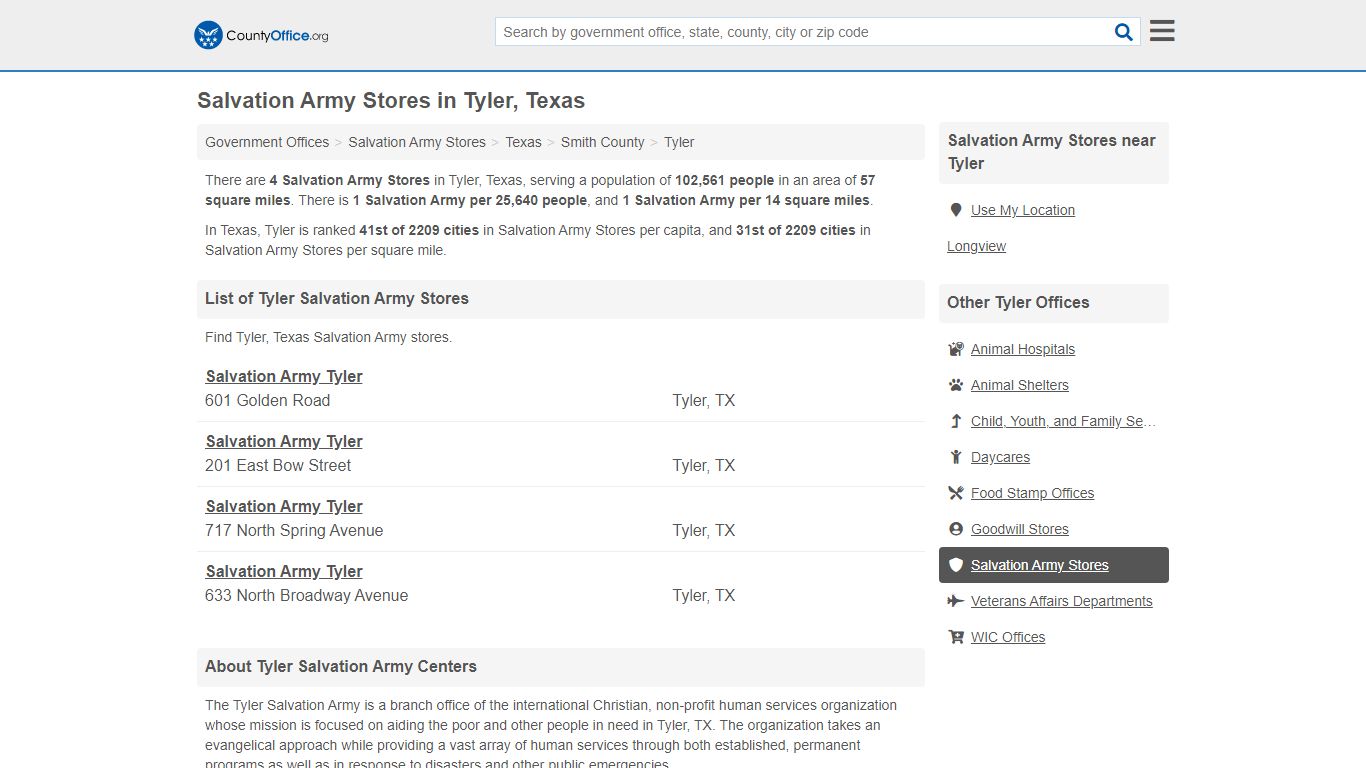Image resolution: width=1366 pixels, height=768 pixels.
Task: Open the Tyler breadcrumb link
Action: pyautogui.click(x=679, y=142)
